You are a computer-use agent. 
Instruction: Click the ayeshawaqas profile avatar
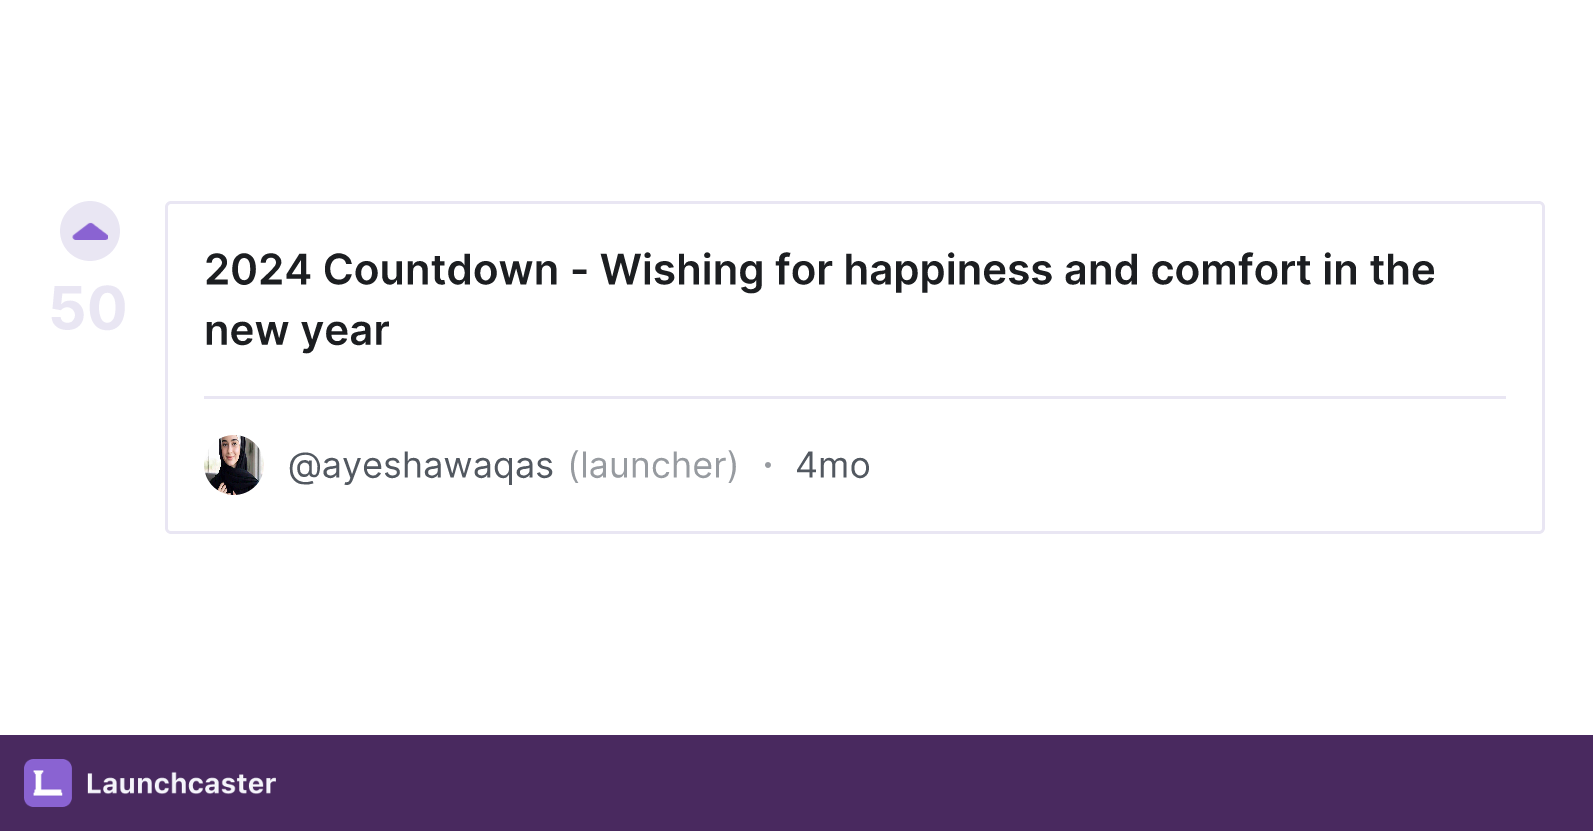[x=233, y=465]
